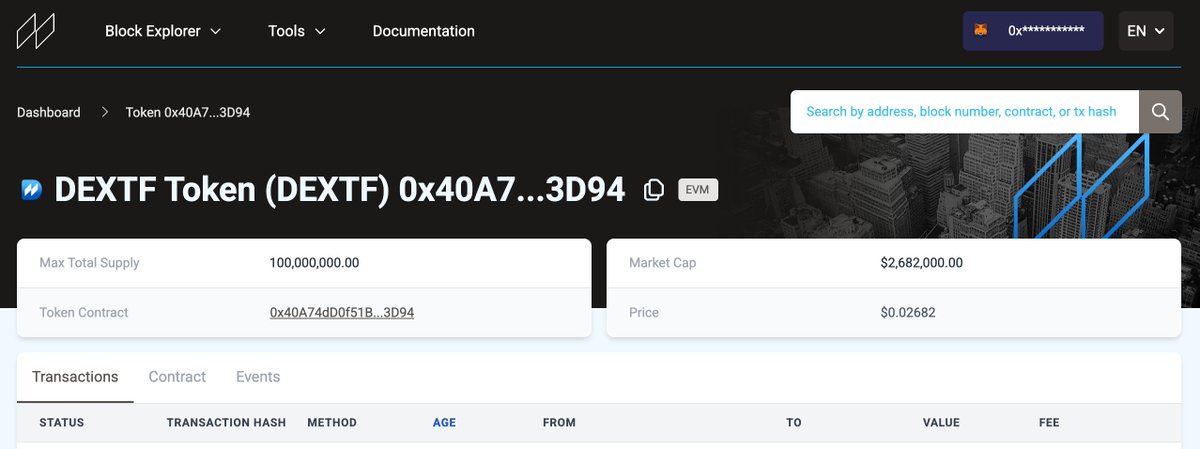This screenshot has width=1200, height=449.
Task: Select Price value $0.02682
Action: (x=908, y=312)
